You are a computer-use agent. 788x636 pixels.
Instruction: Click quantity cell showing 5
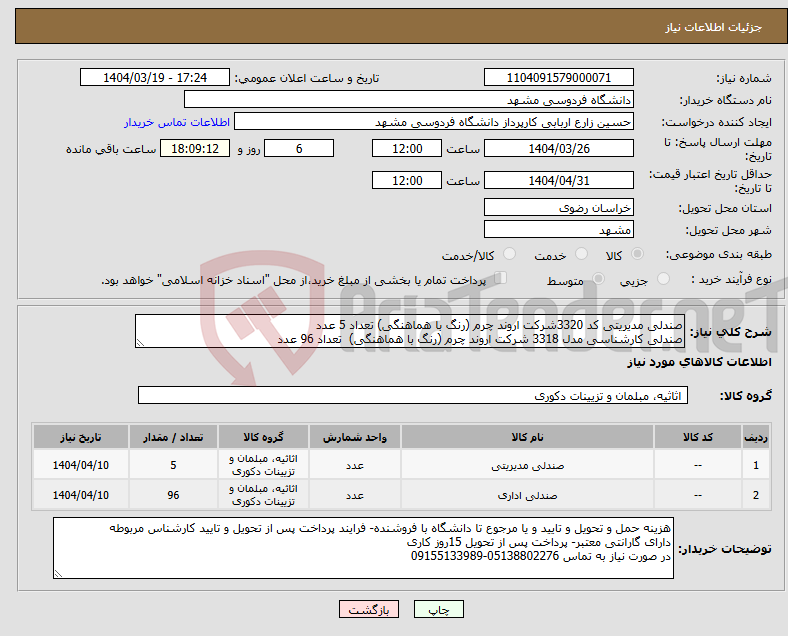173,465
